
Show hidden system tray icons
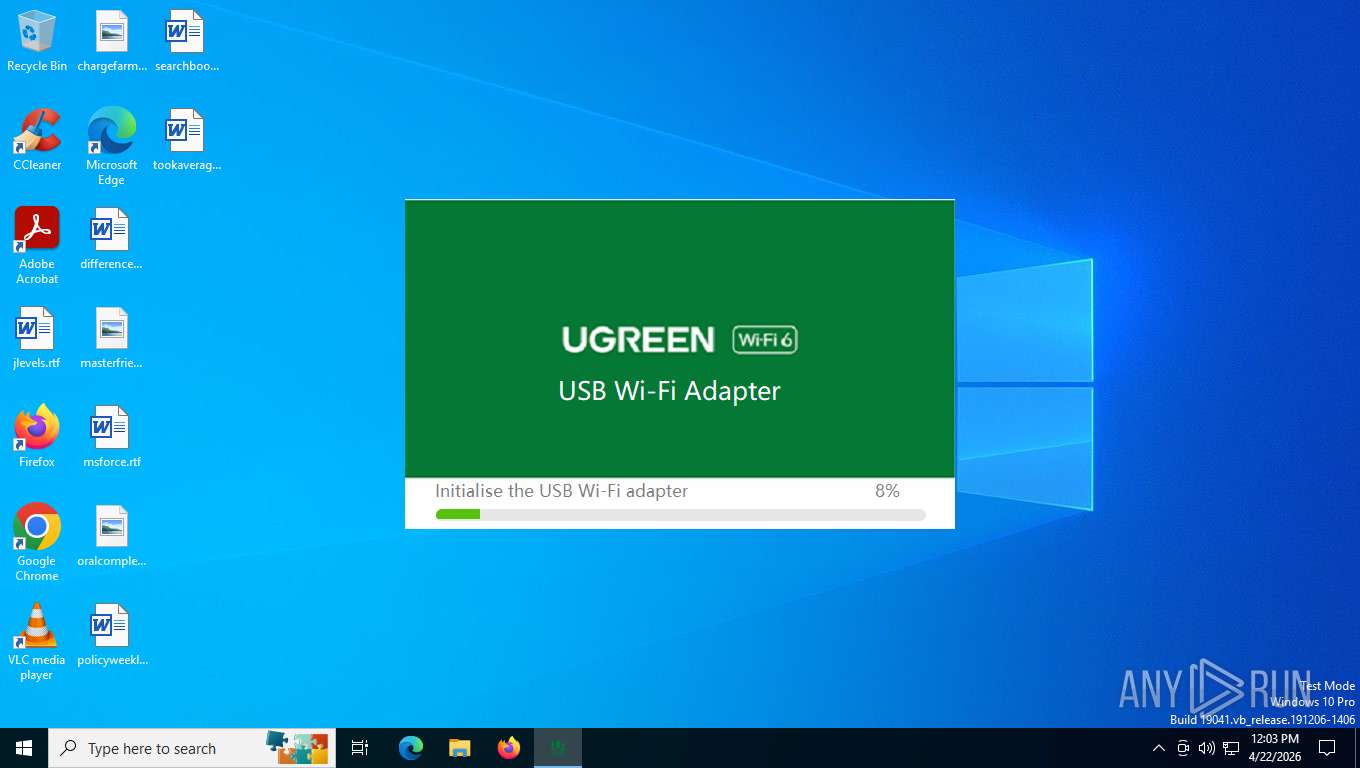click(1159, 748)
